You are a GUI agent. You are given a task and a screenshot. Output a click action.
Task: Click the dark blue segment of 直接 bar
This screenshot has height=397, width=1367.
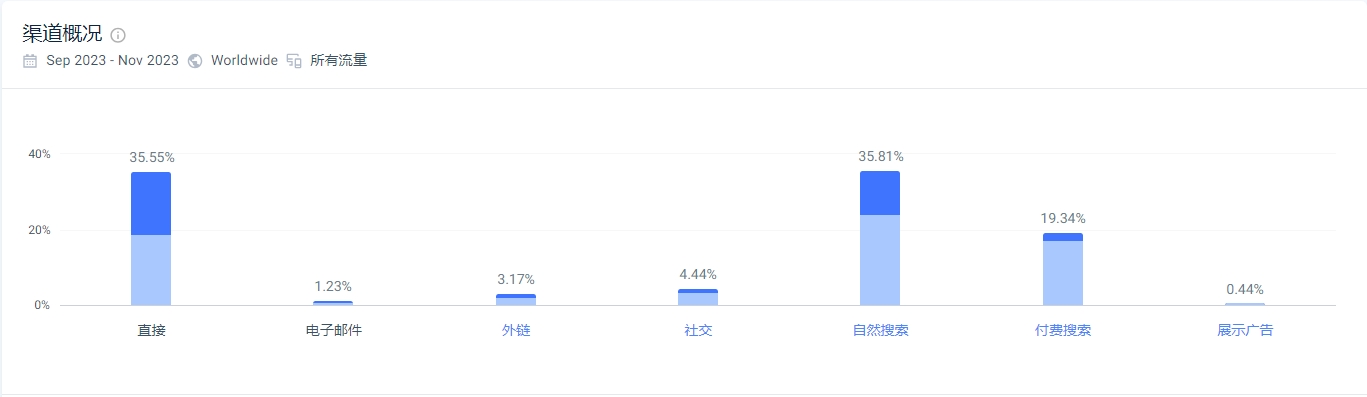click(151, 204)
